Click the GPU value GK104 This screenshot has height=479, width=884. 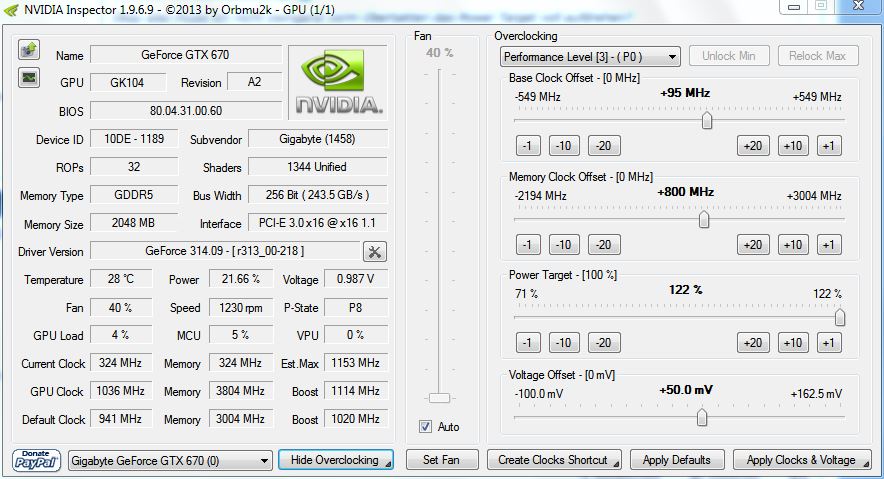pyautogui.click(x=128, y=82)
